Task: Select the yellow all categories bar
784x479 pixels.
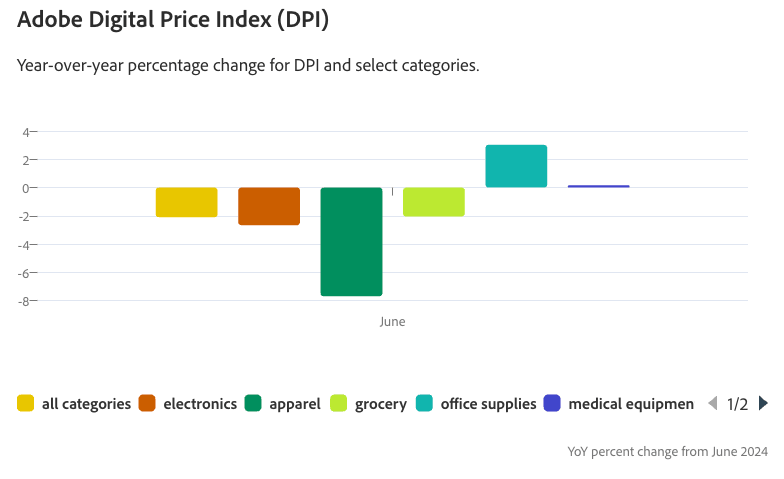Action: 187,202
